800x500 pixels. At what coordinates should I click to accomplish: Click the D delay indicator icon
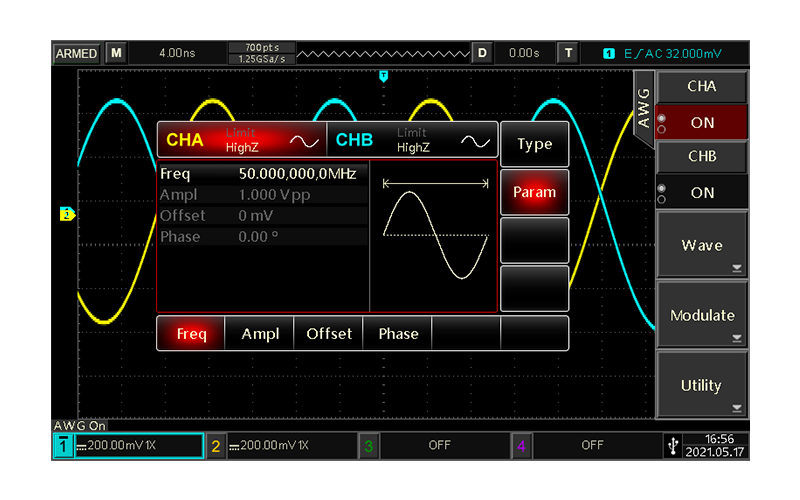pyautogui.click(x=482, y=53)
